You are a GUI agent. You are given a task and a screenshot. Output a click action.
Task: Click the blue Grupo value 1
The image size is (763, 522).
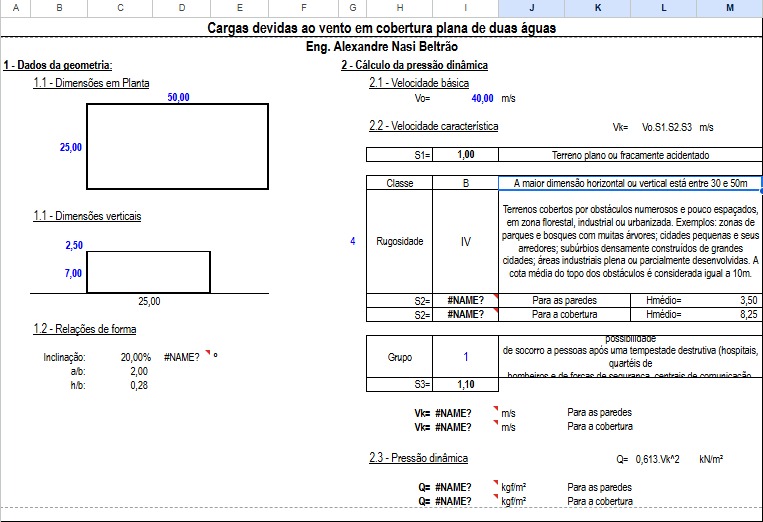pos(466,357)
